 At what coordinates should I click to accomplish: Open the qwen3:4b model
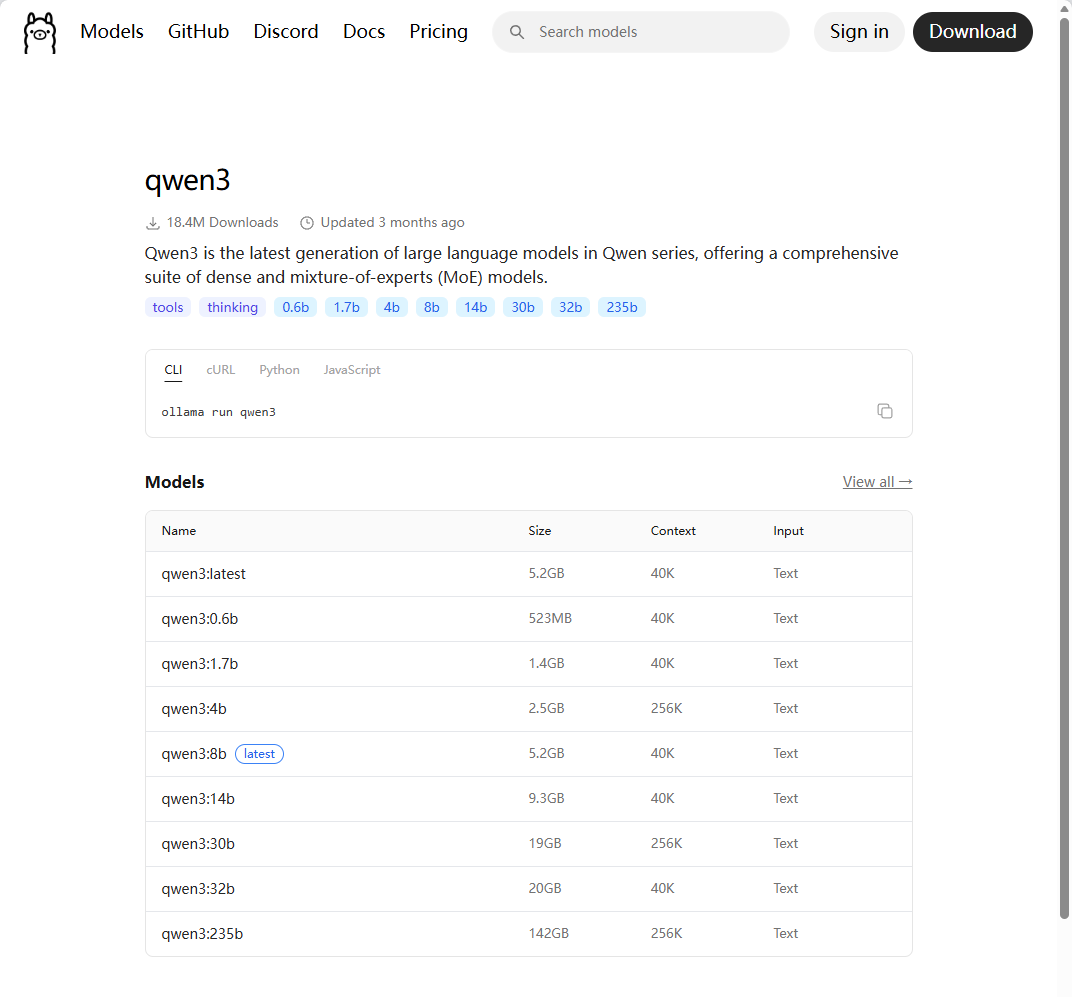point(193,709)
